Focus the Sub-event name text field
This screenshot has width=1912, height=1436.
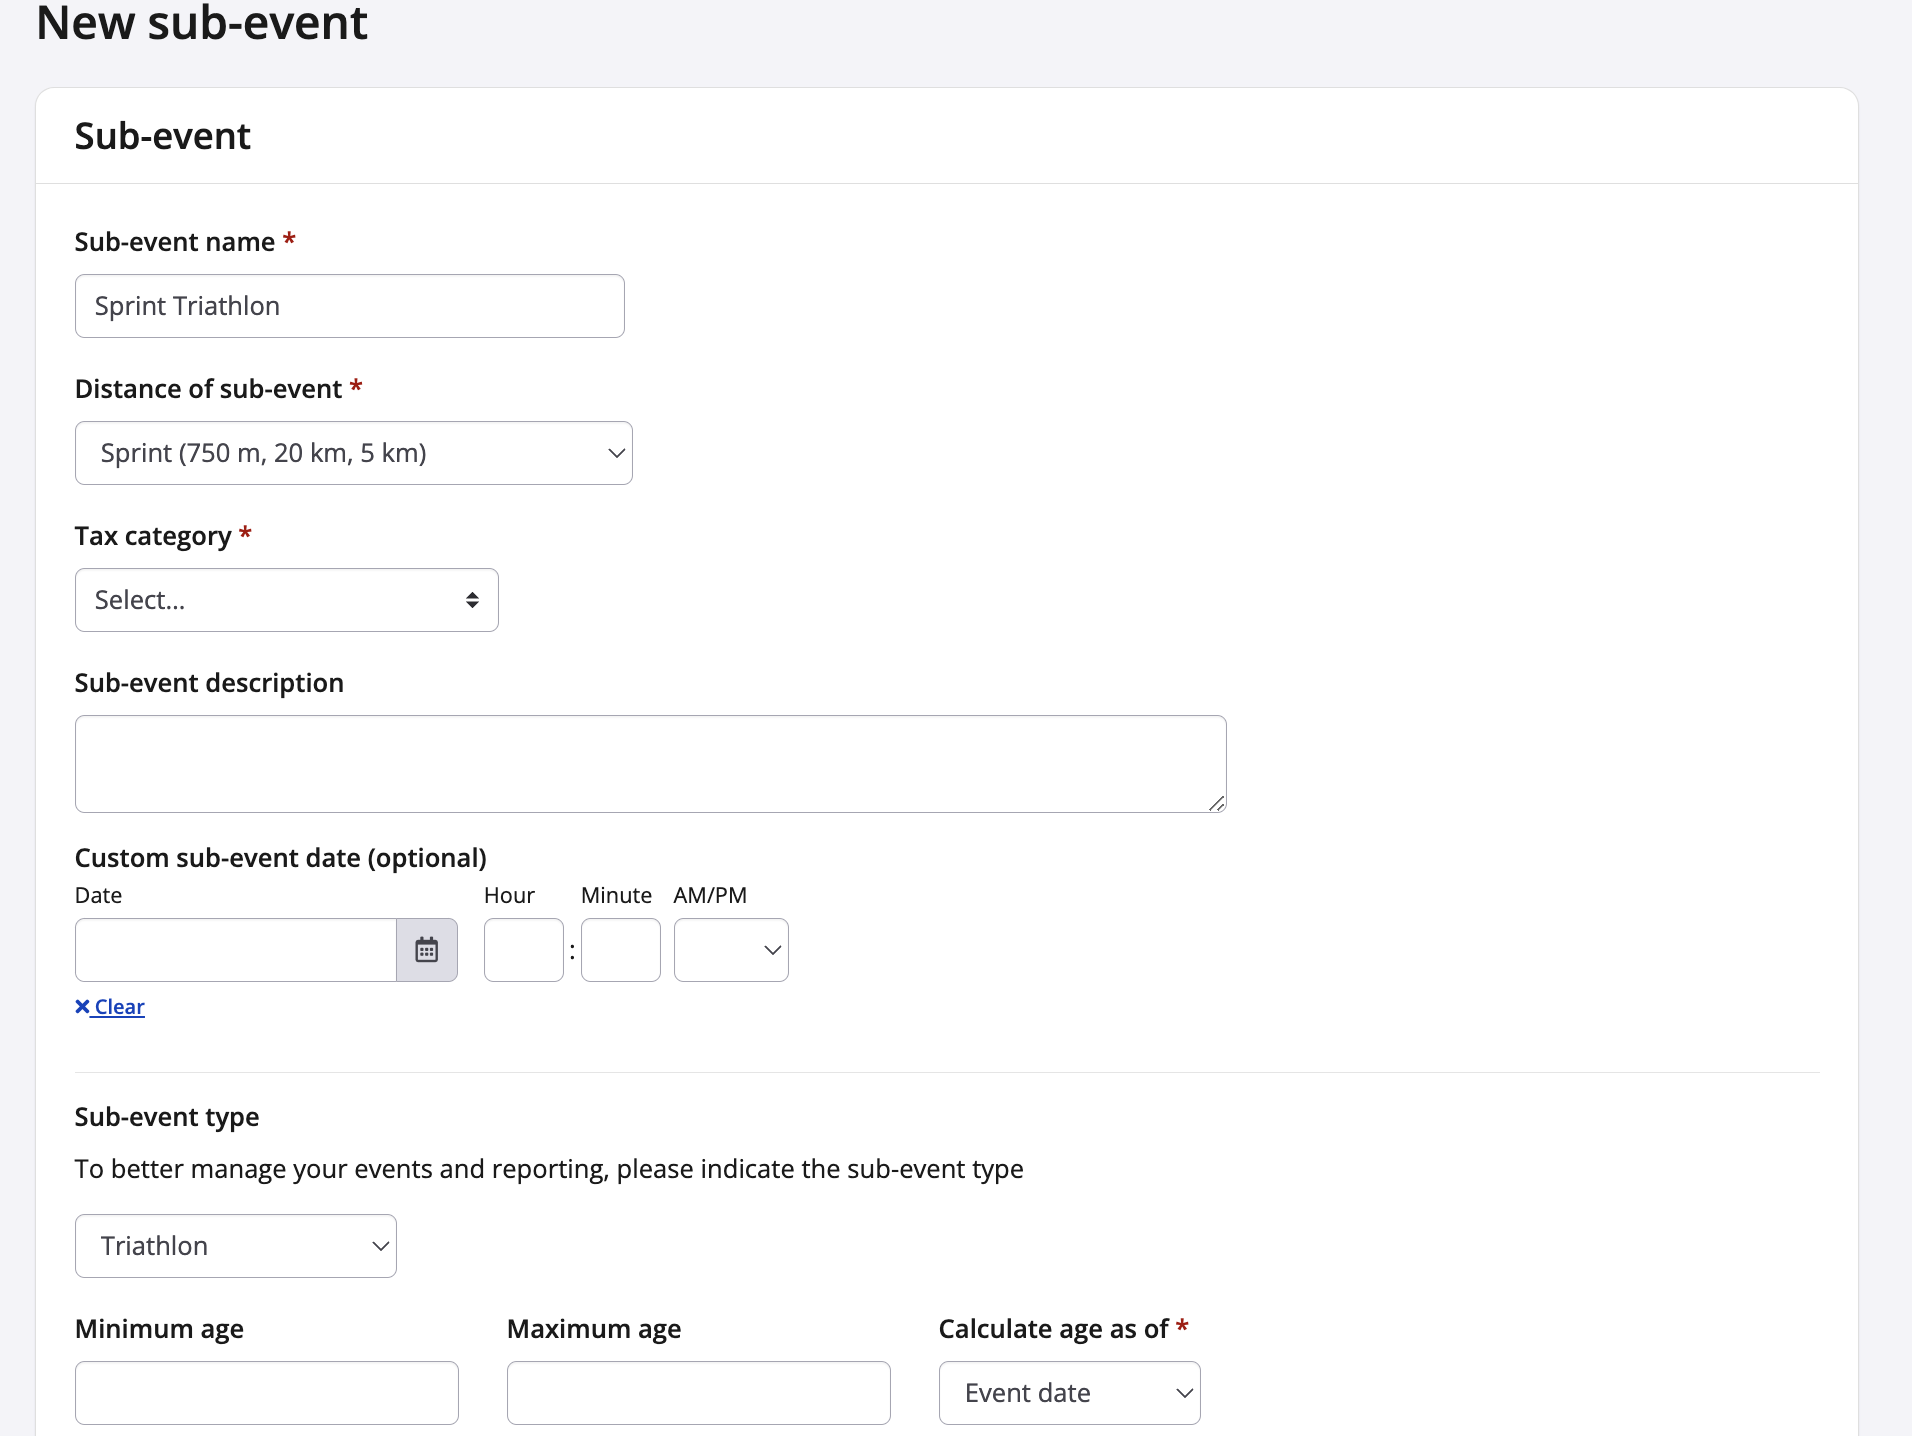[349, 306]
